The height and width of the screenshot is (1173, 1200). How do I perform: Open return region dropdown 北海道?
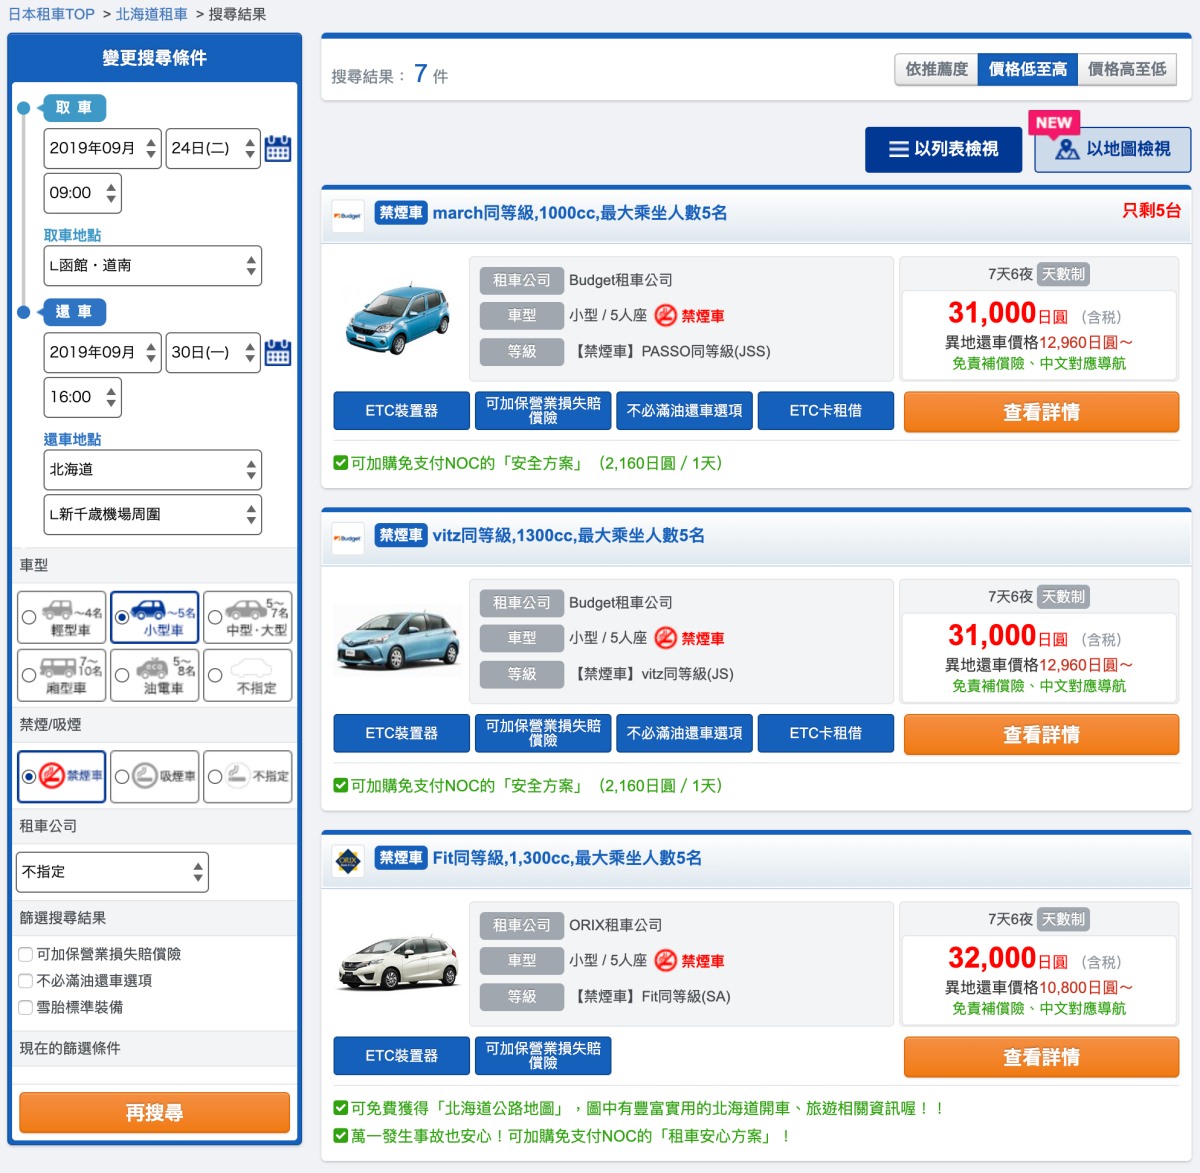click(153, 470)
